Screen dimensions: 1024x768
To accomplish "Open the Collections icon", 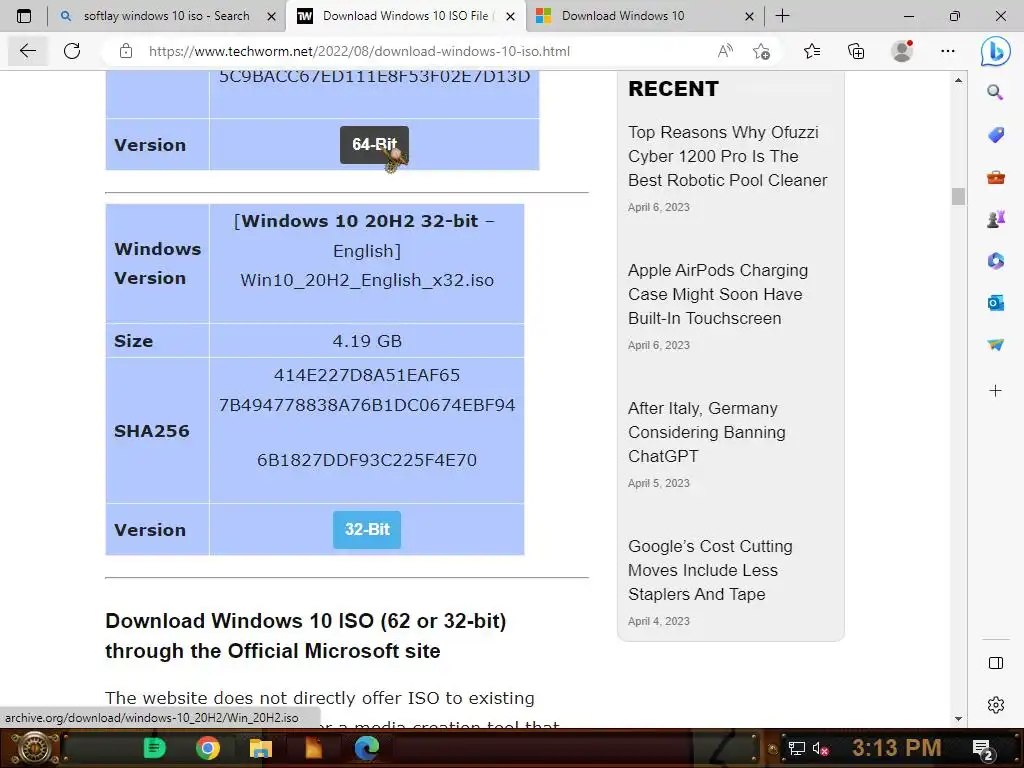I will click(856, 51).
